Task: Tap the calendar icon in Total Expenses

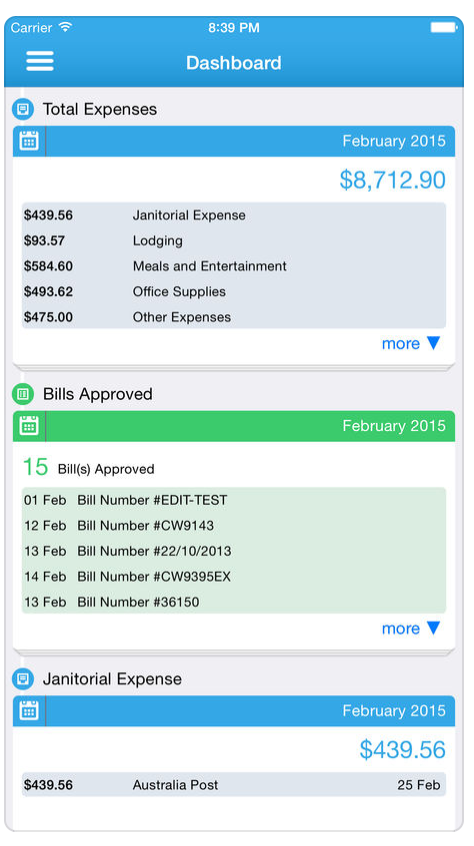Action: [x=29, y=141]
